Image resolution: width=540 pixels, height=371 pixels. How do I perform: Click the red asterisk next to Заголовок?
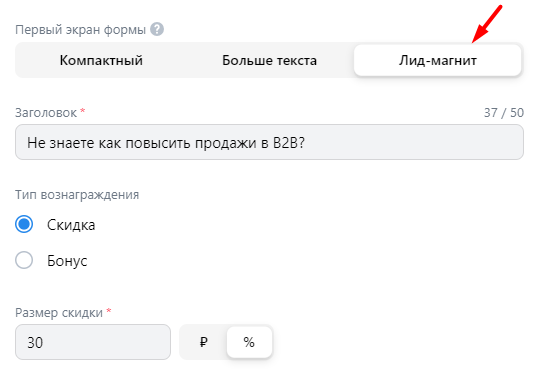(82, 111)
